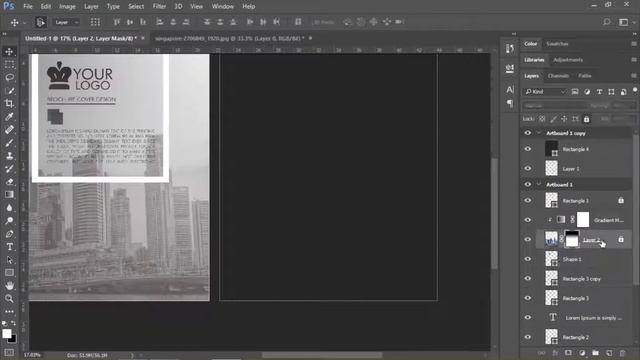
Task: Collapse the Artboard 1 group
Action: point(539,184)
